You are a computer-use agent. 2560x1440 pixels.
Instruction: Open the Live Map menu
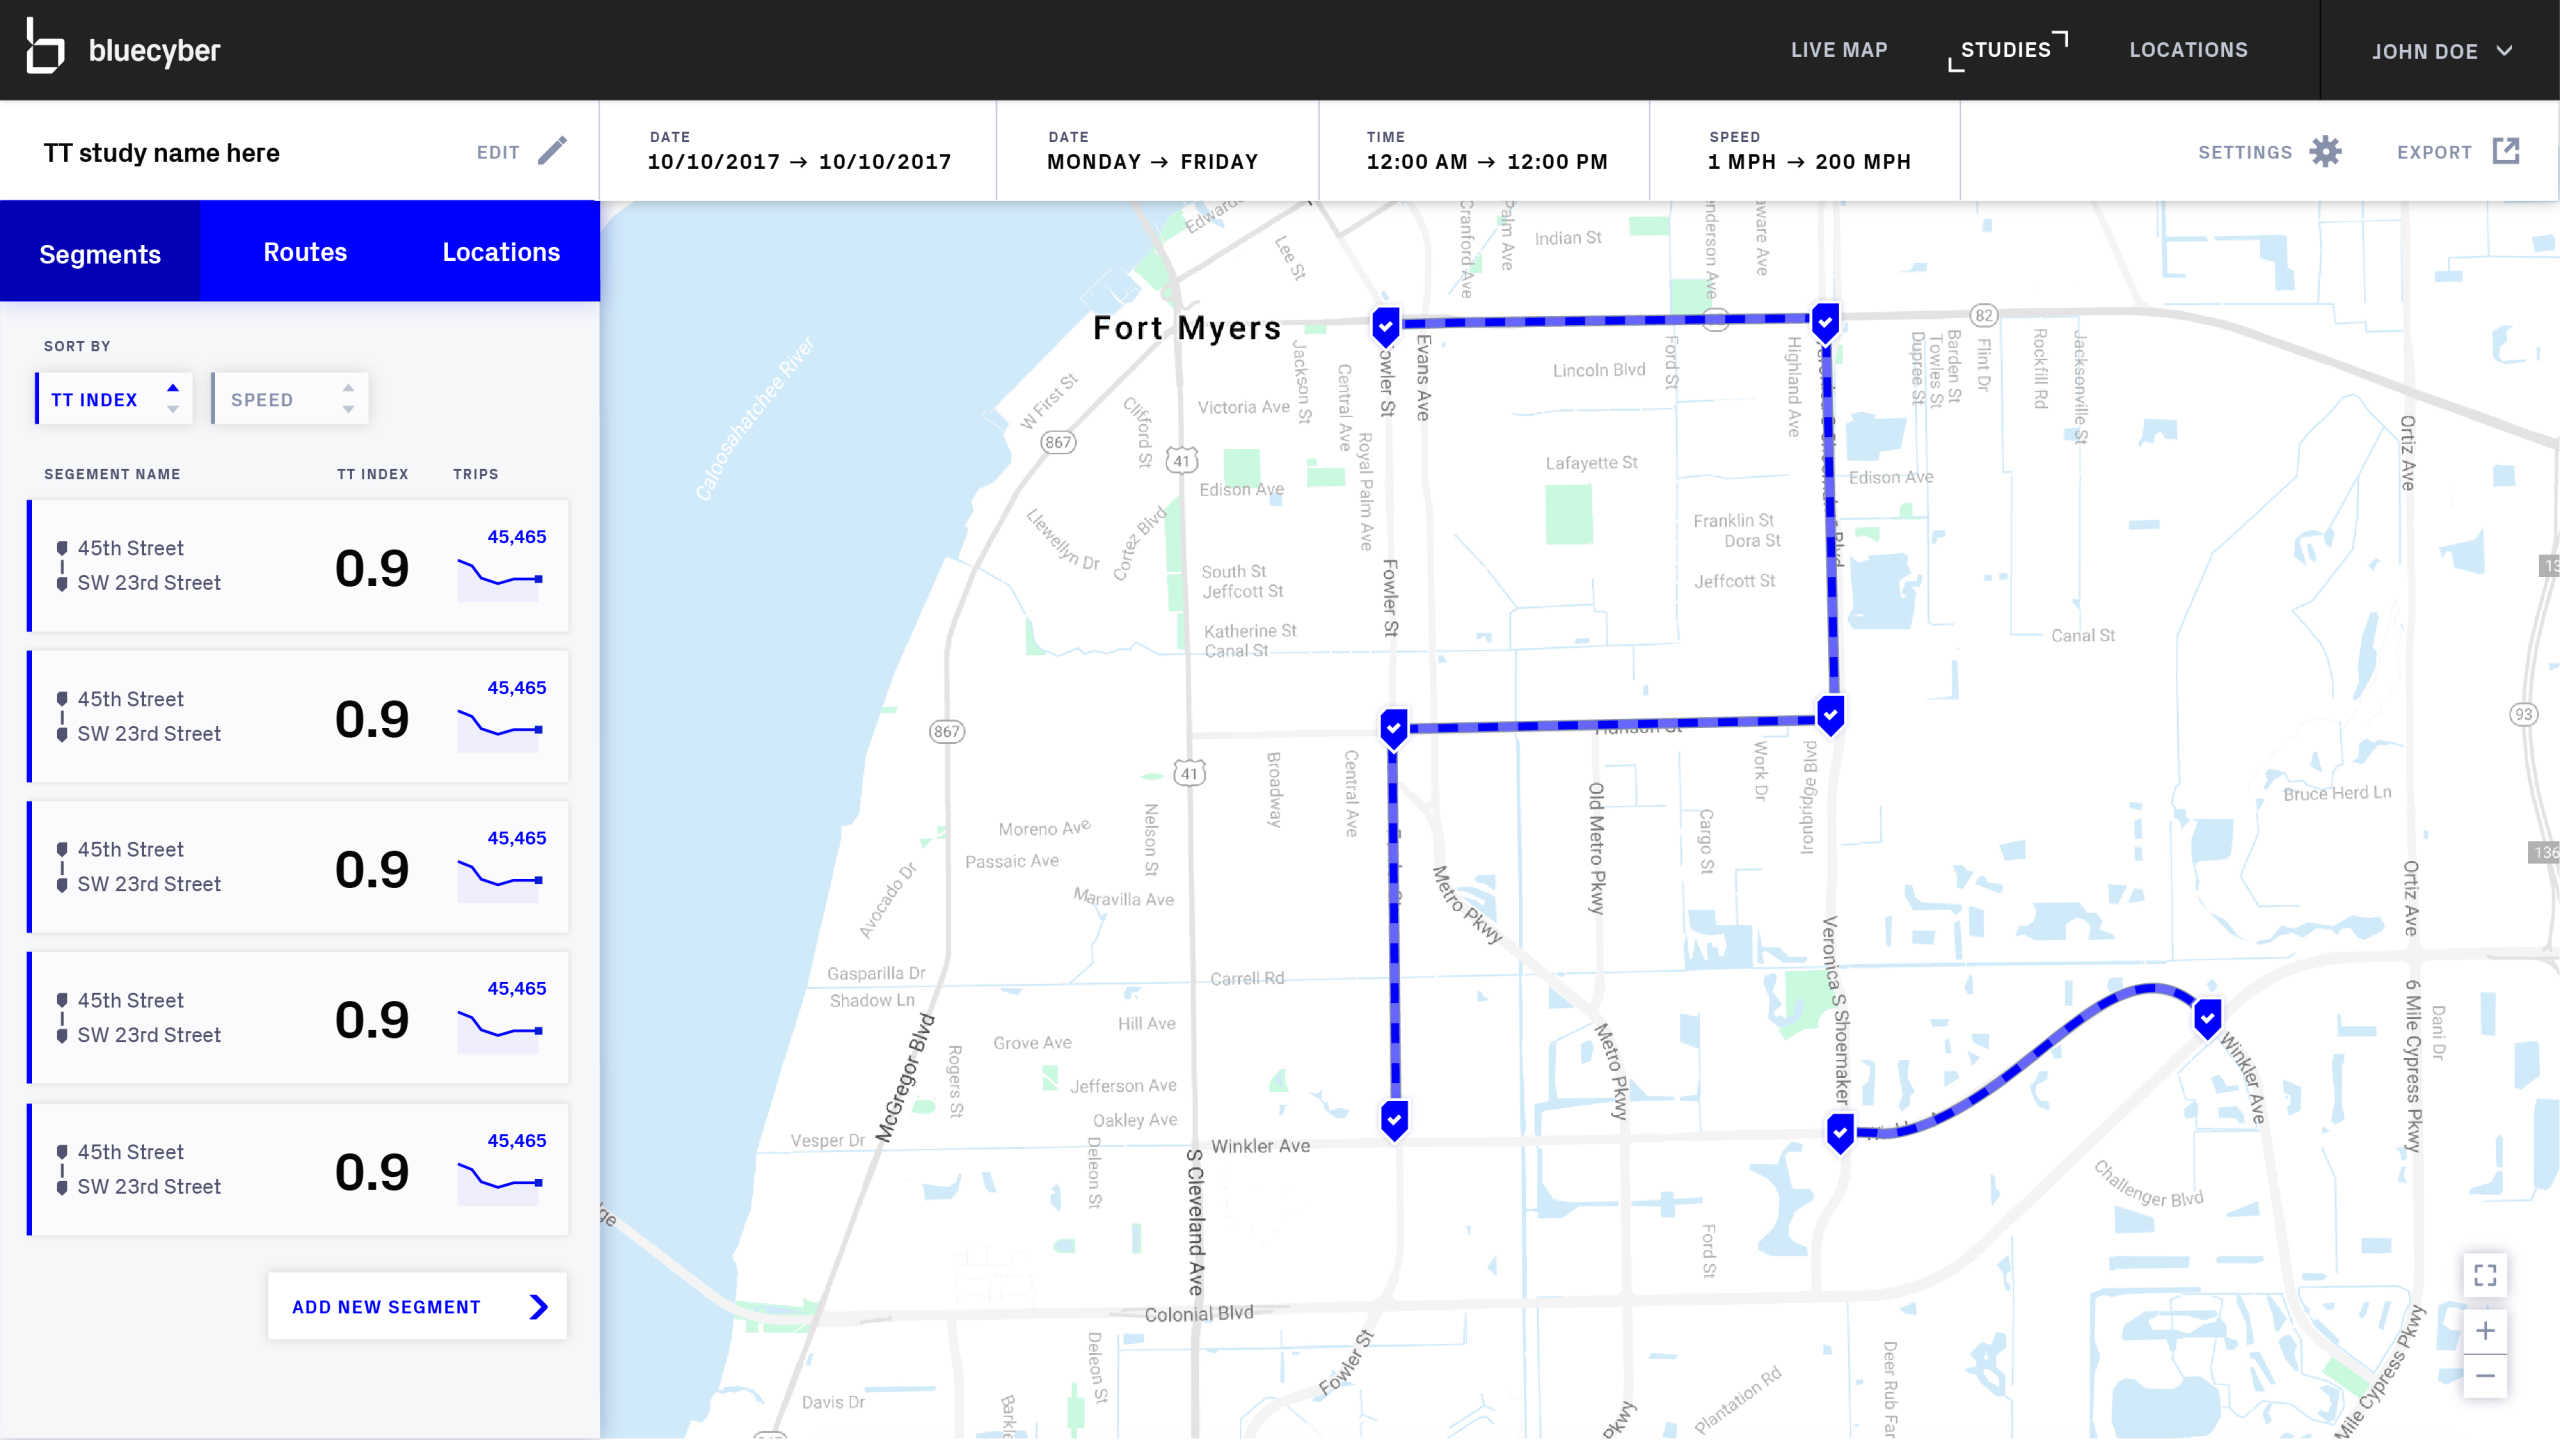coord(1838,50)
